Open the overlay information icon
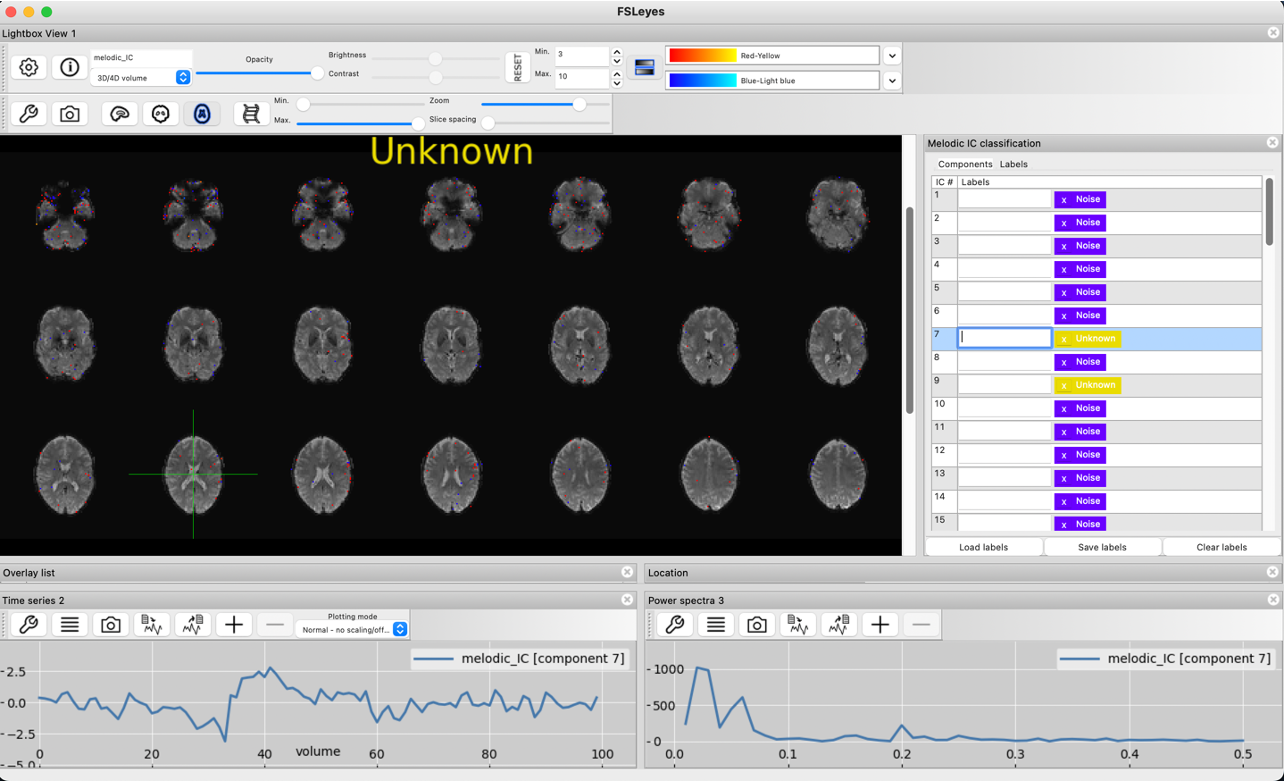 point(70,68)
